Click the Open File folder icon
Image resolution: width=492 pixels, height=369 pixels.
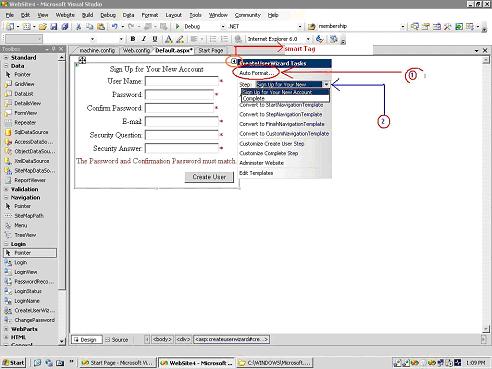pyautogui.click(x=43, y=26)
